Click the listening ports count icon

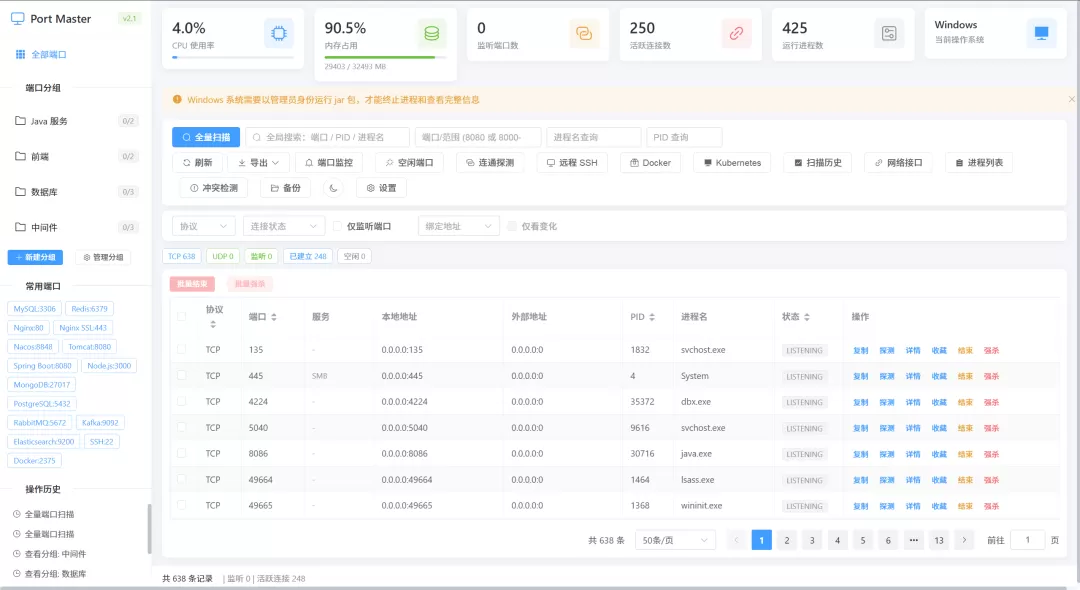click(584, 33)
